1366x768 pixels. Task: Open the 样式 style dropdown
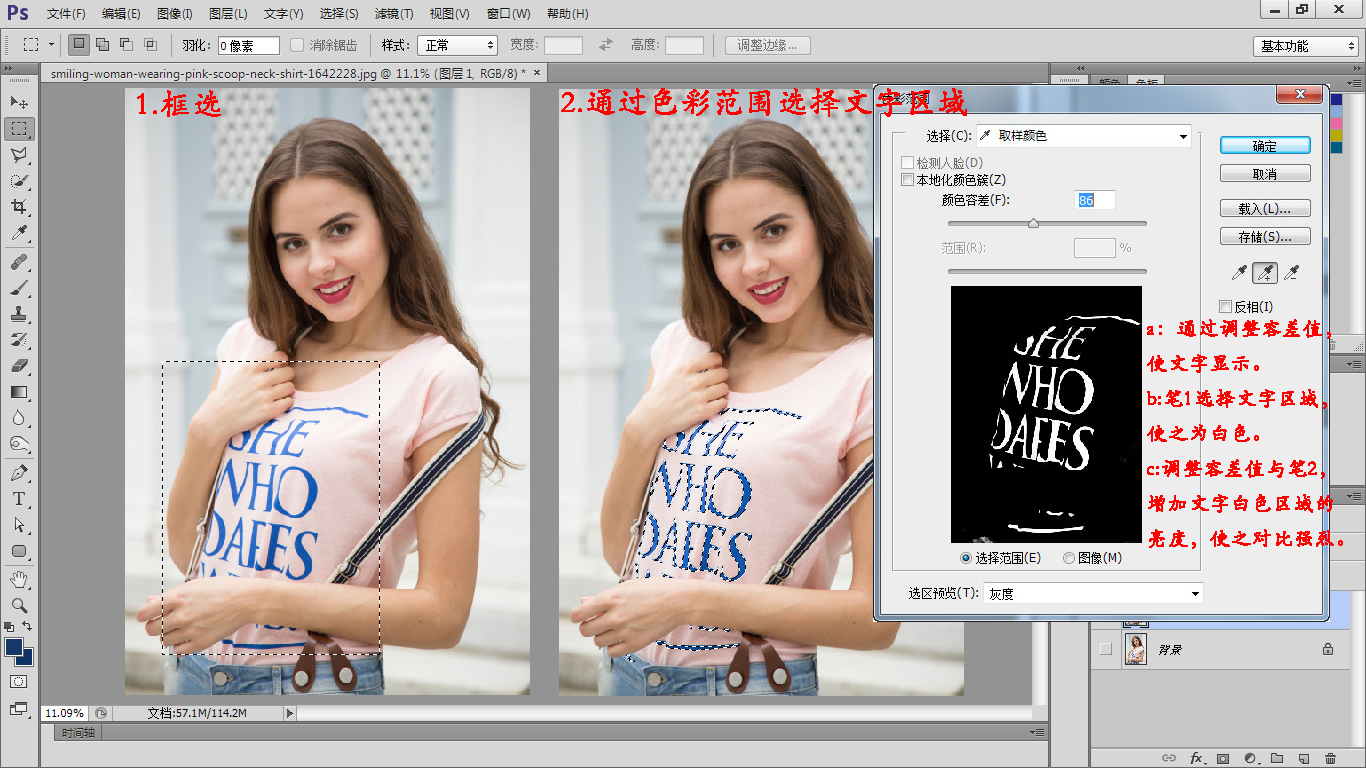[456, 45]
